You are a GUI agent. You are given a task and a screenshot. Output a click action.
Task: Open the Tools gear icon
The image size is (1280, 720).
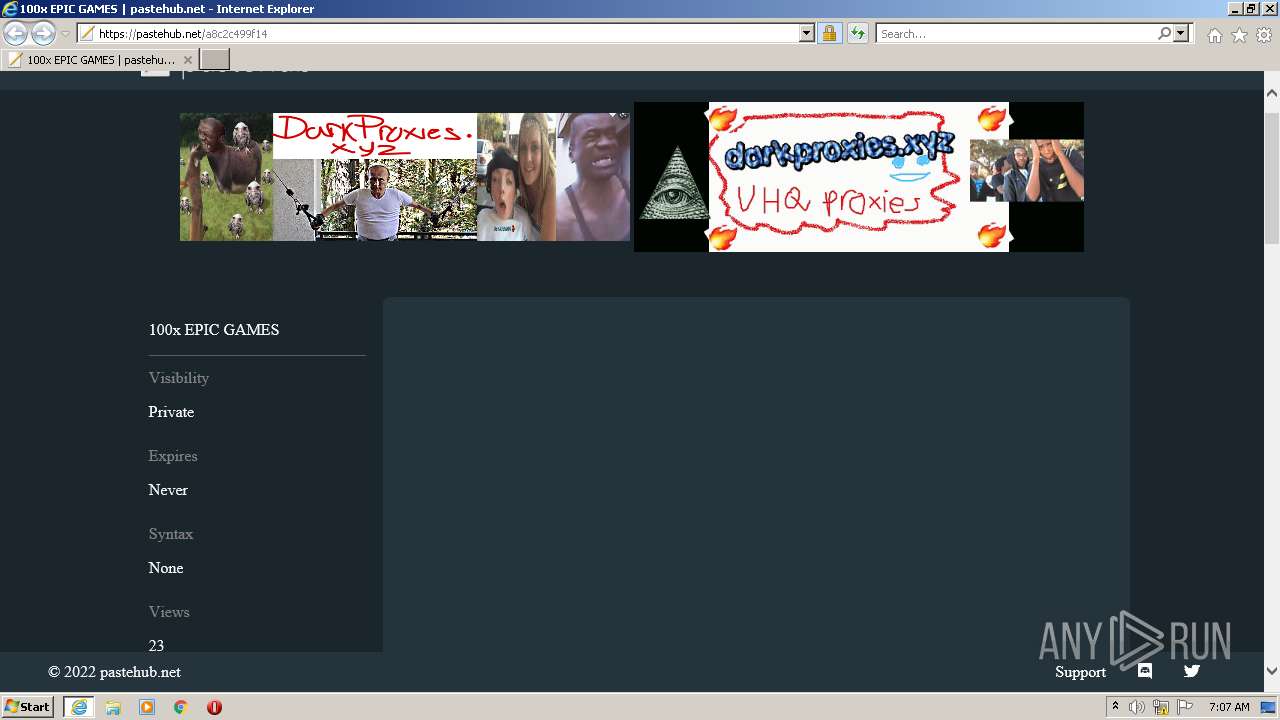[x=1264, y=35]
